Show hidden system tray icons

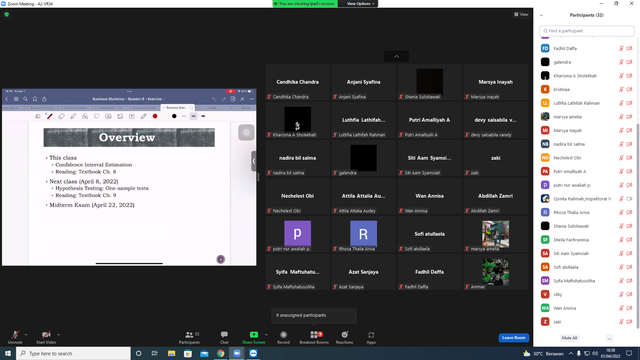pos(571,353)
